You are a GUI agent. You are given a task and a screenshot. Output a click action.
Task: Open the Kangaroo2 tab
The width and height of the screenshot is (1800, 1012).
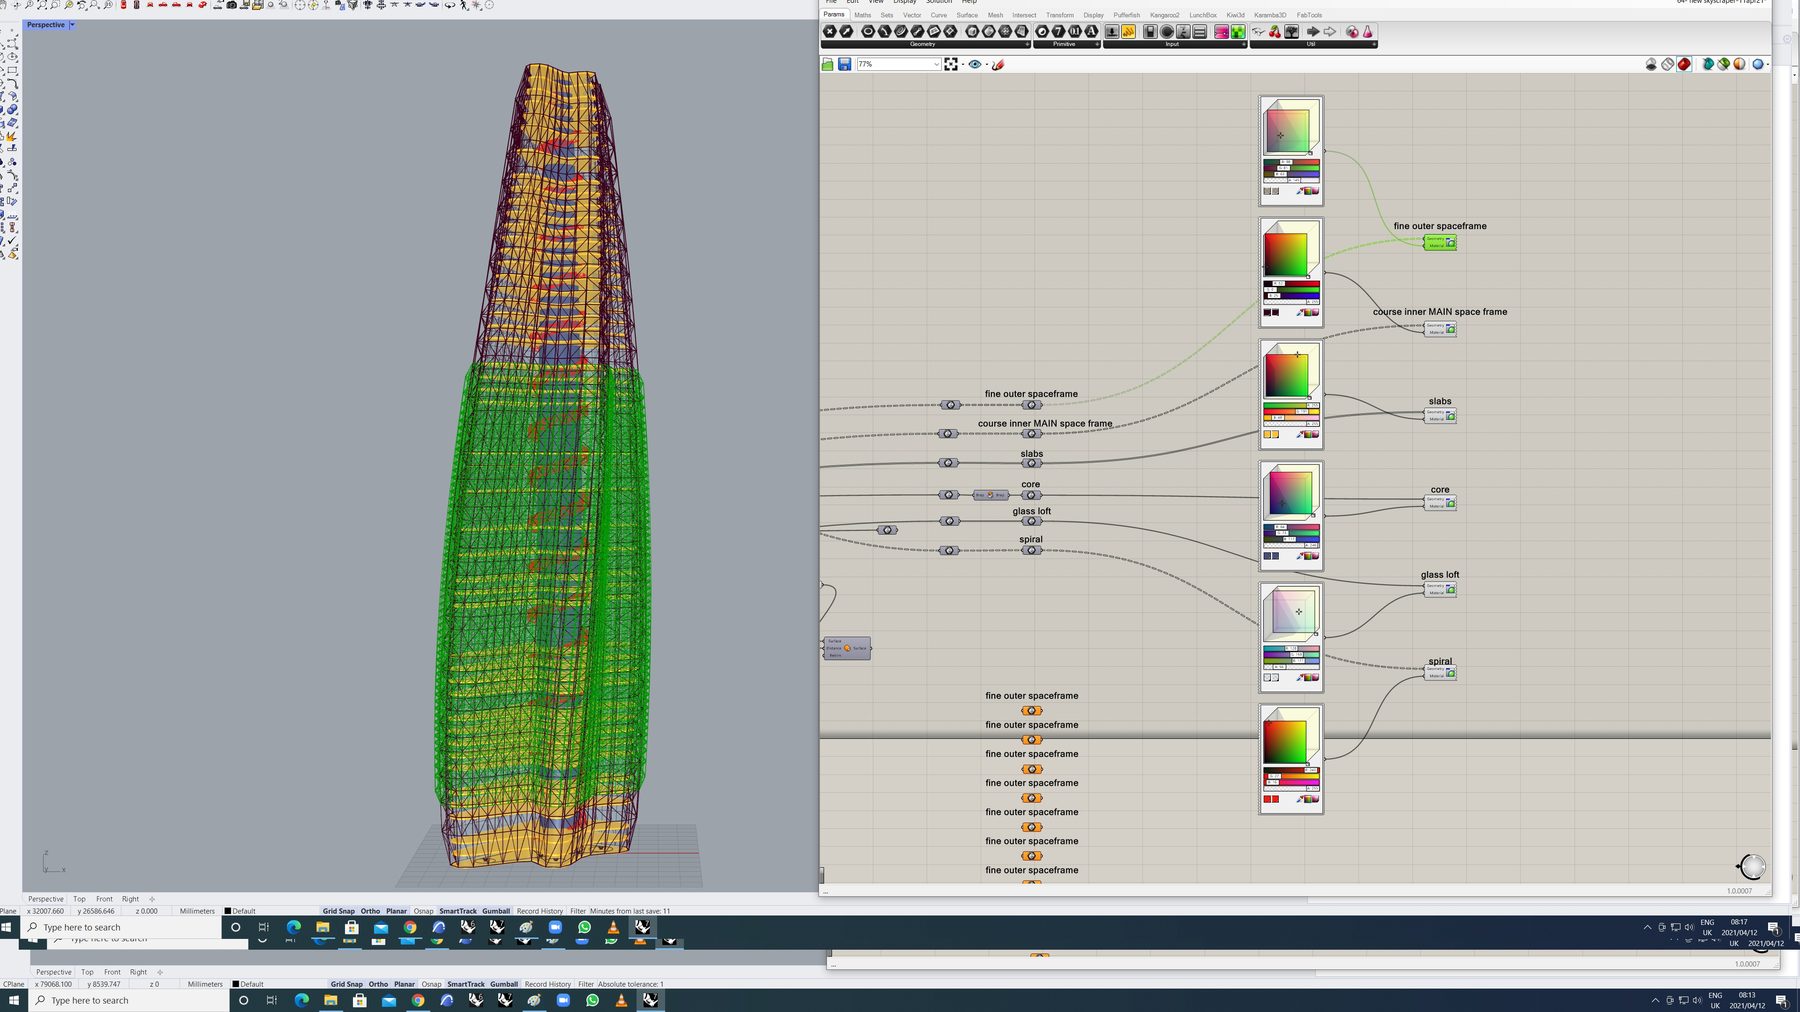(1164, 15)
